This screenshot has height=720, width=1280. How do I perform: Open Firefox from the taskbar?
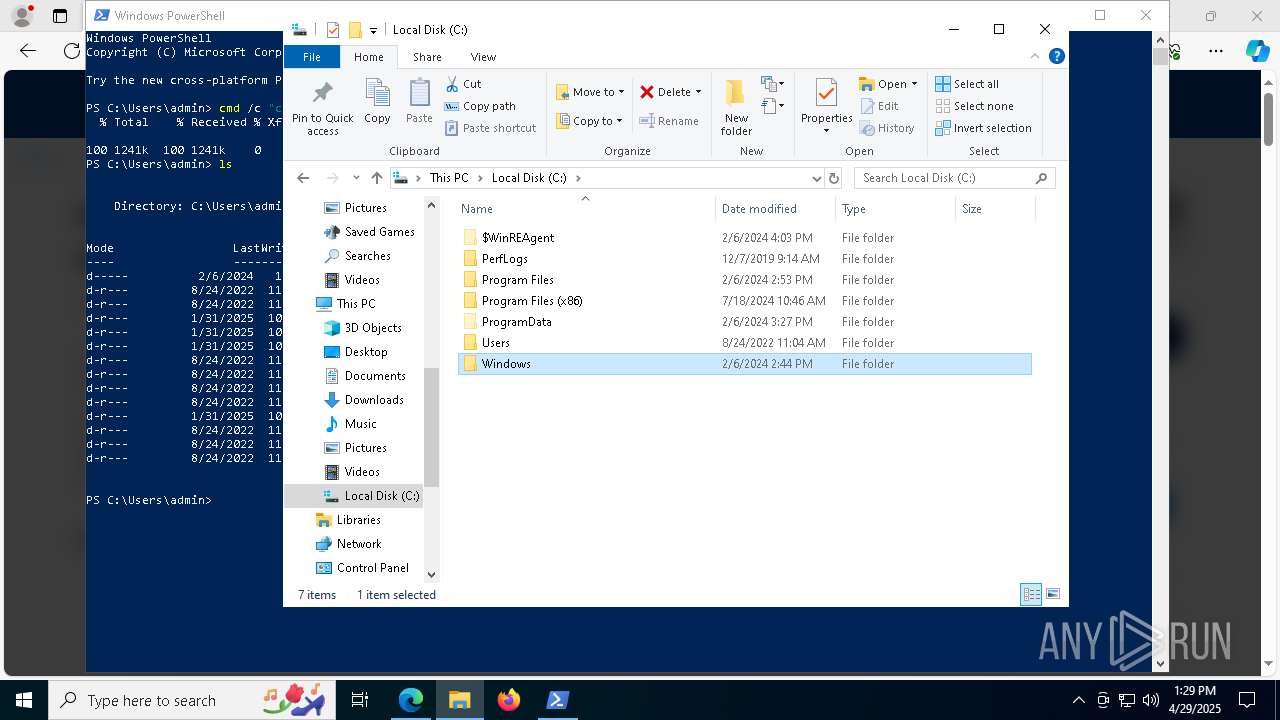coord(509,700)
